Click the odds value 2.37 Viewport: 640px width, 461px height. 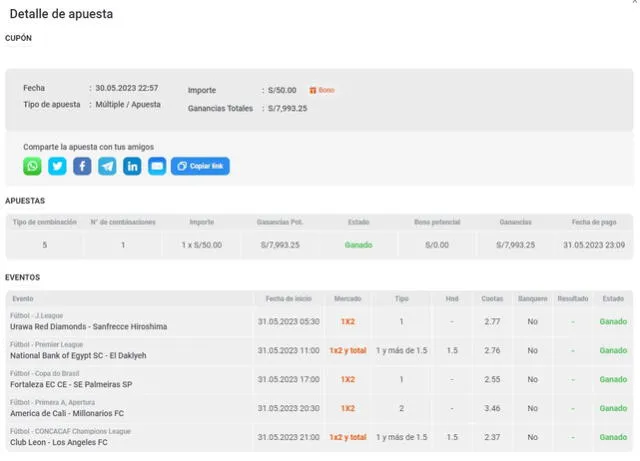pos(492,437)
